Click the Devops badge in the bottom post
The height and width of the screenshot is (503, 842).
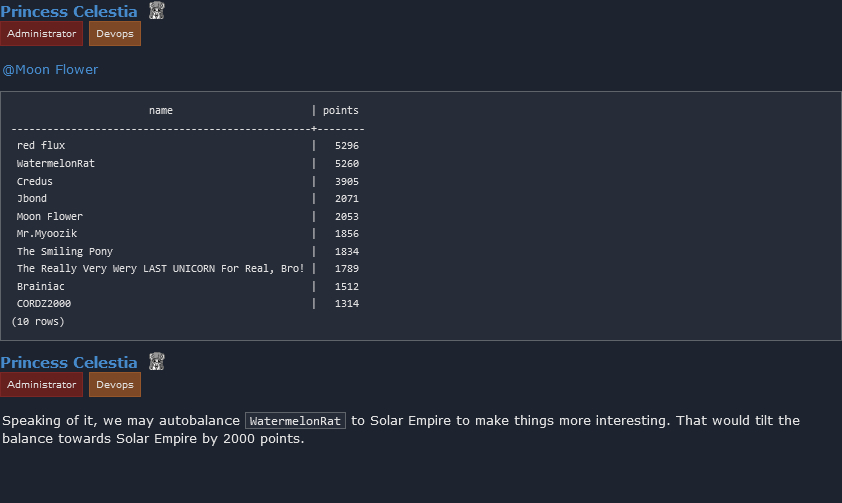coord(115,385)
